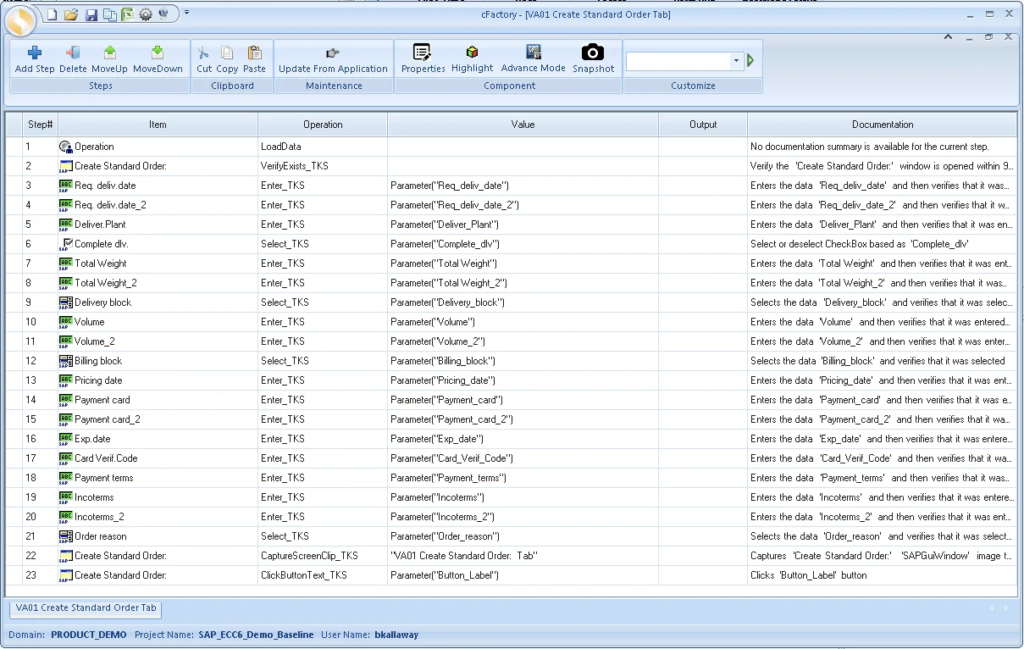Expand the quick access toolbar customize arrow
The image size is (1024, 649).
[187, 12]
